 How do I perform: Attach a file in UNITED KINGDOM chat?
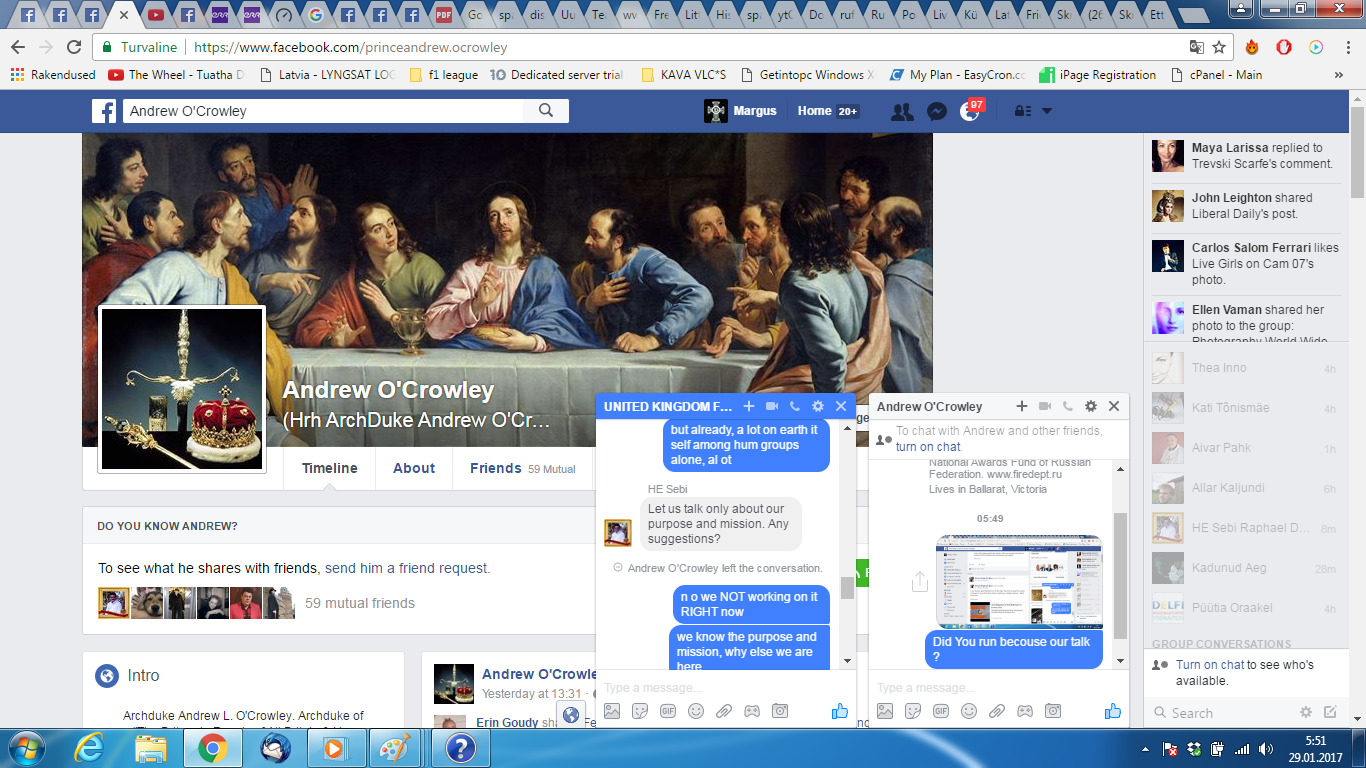[724, 711]
